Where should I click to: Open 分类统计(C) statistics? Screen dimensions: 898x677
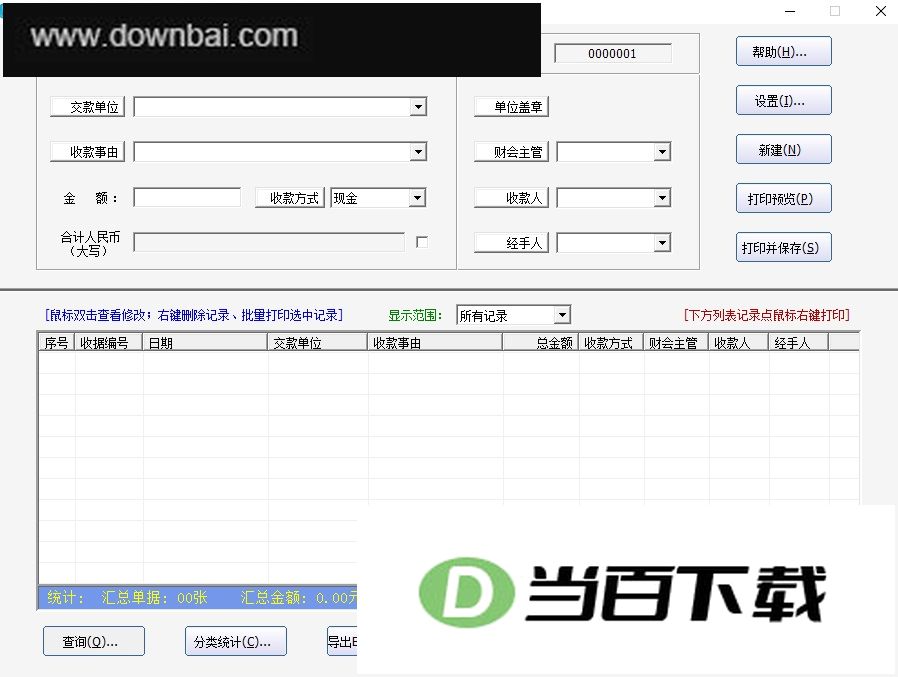[236, 641]
